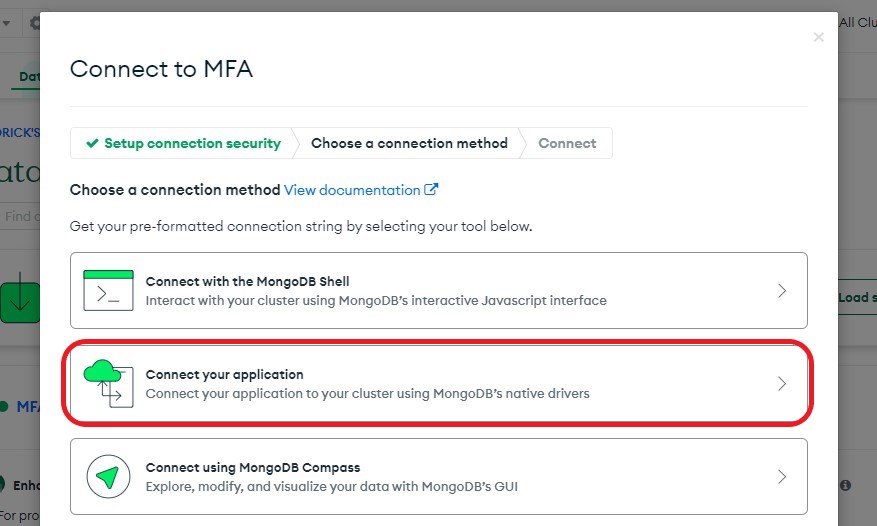Click the info icon at bottom right

(x=845, y=485)
